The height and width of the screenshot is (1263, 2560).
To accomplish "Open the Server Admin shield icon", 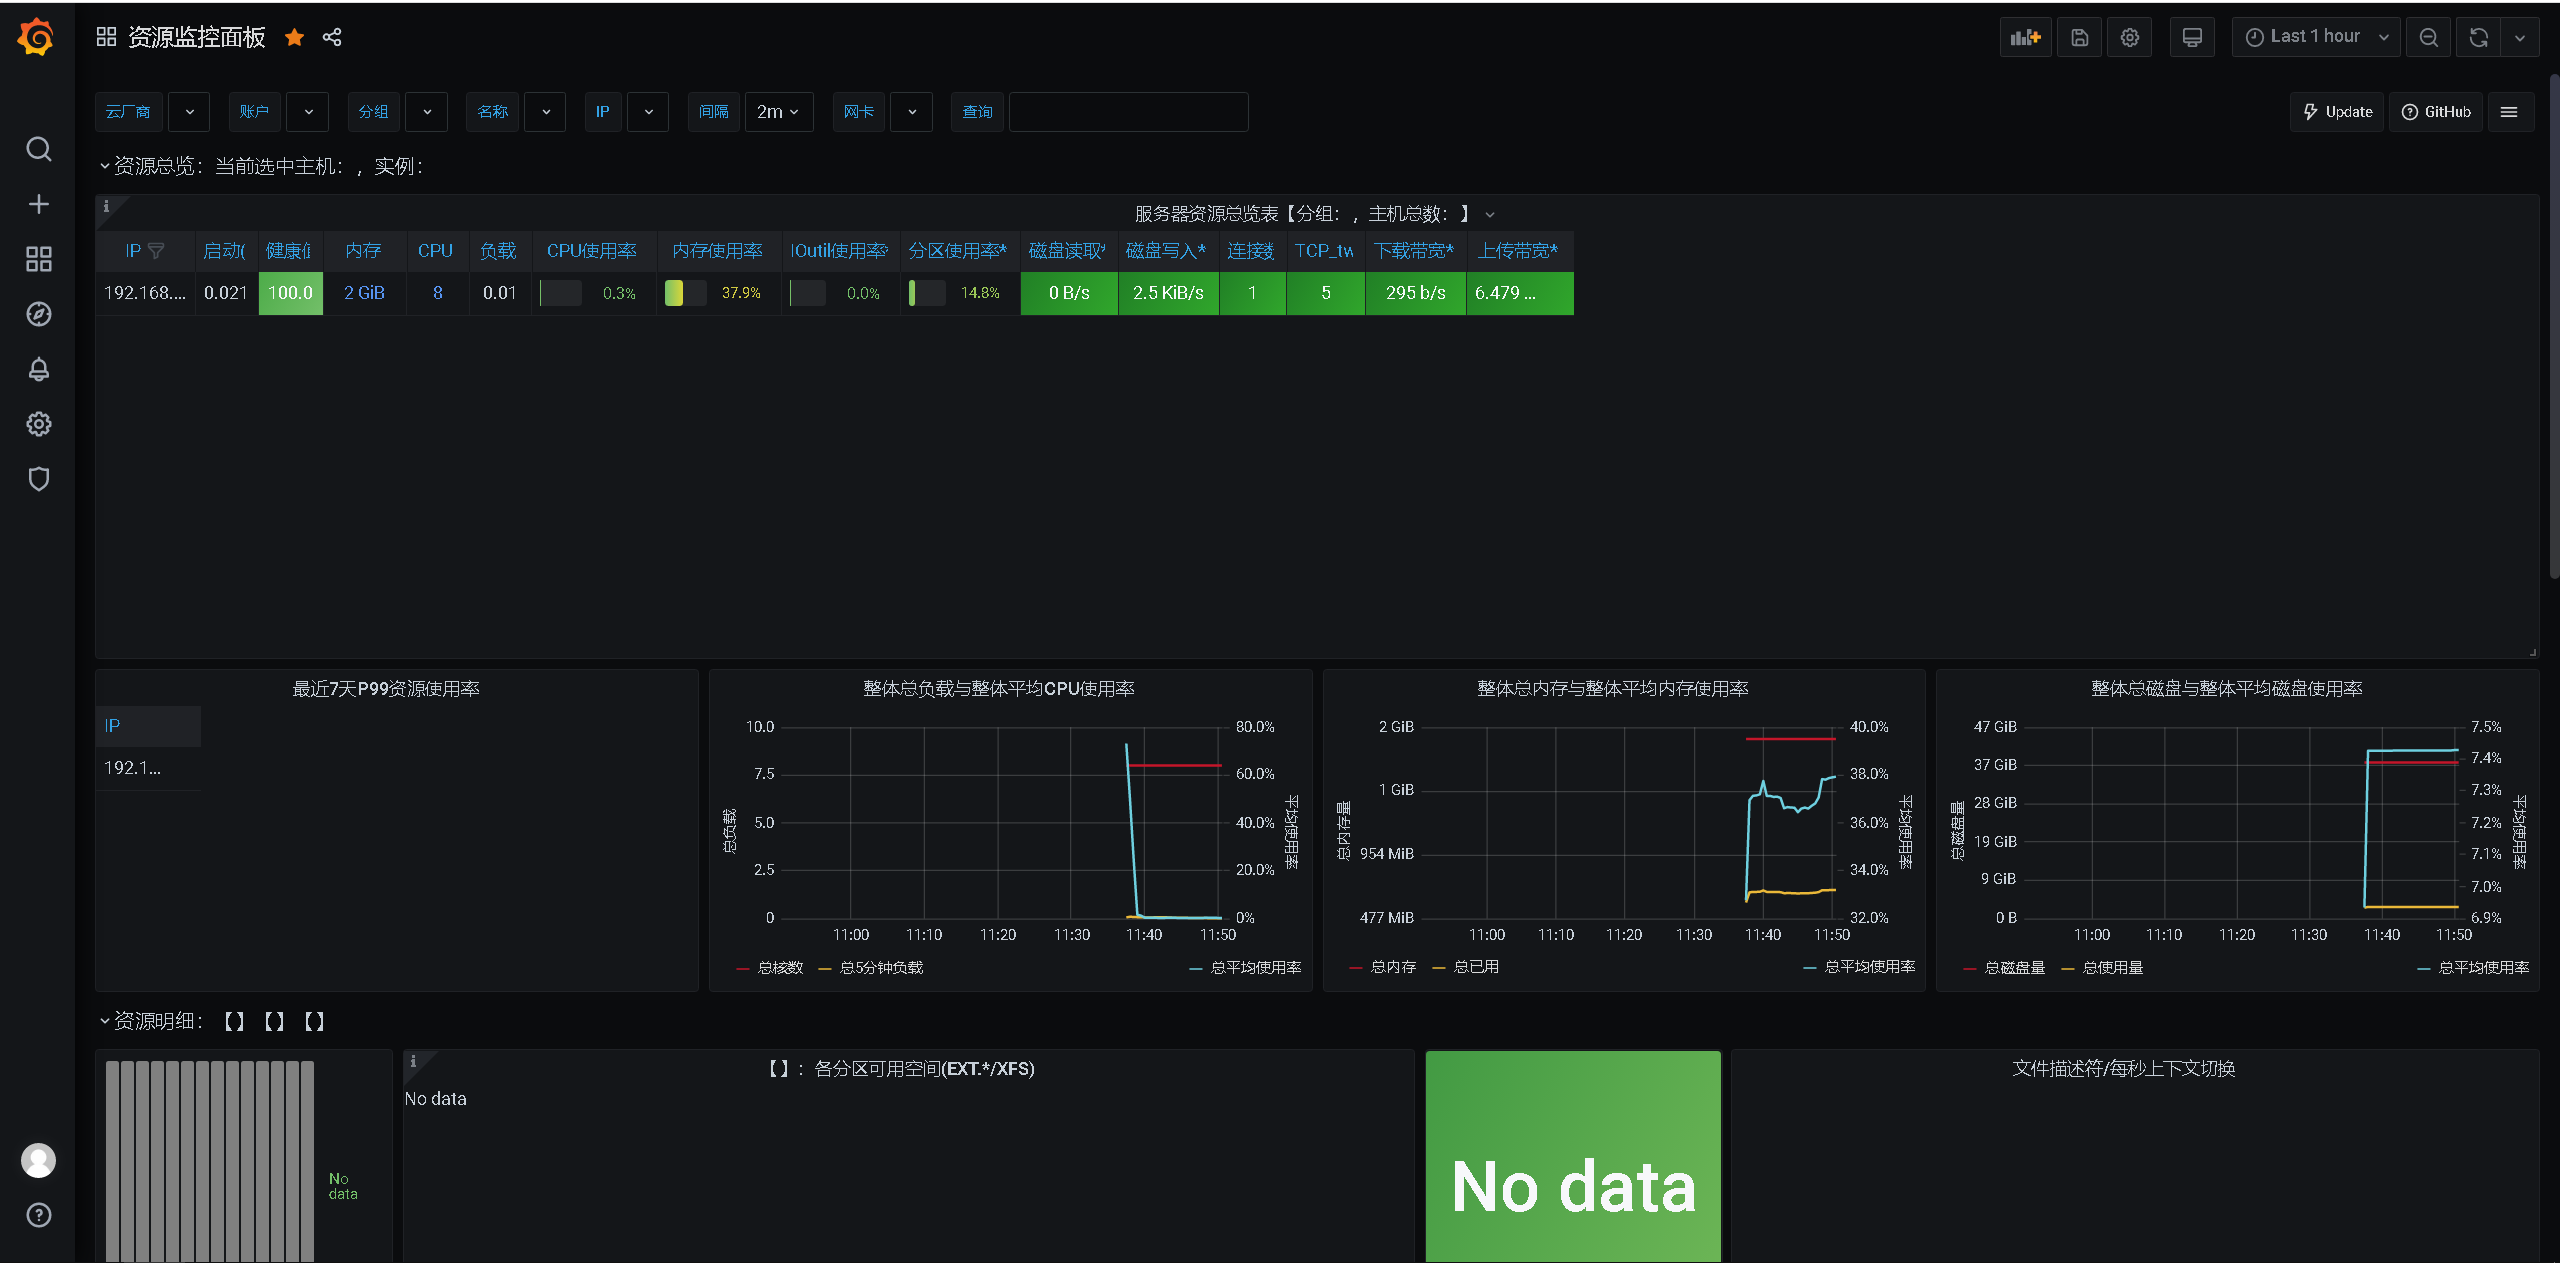I will [x=38, y=479].
